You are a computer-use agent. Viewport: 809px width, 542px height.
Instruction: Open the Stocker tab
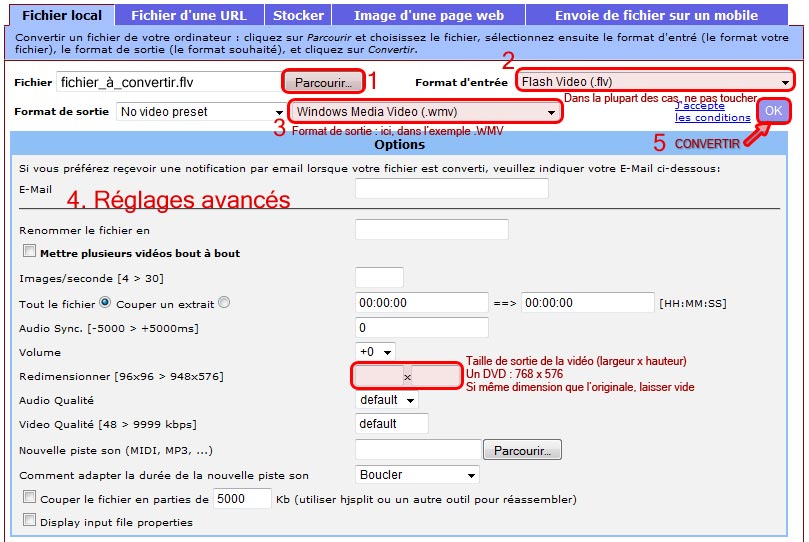coord(298,15)
